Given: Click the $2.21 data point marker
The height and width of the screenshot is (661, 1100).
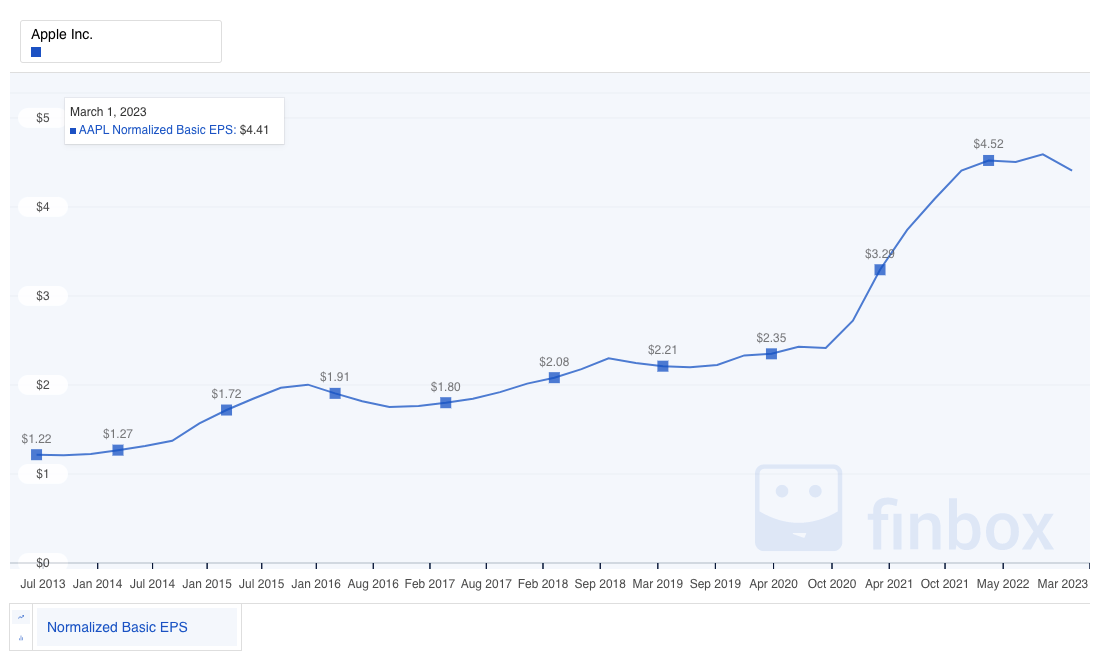Looking at the screenshot, I should pos(662,366).
